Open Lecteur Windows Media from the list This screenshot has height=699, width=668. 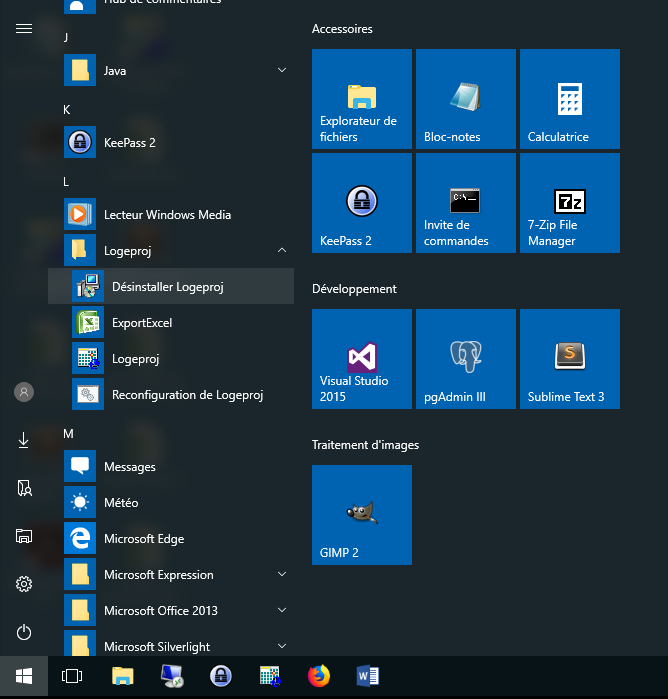[x=171, y=214]
